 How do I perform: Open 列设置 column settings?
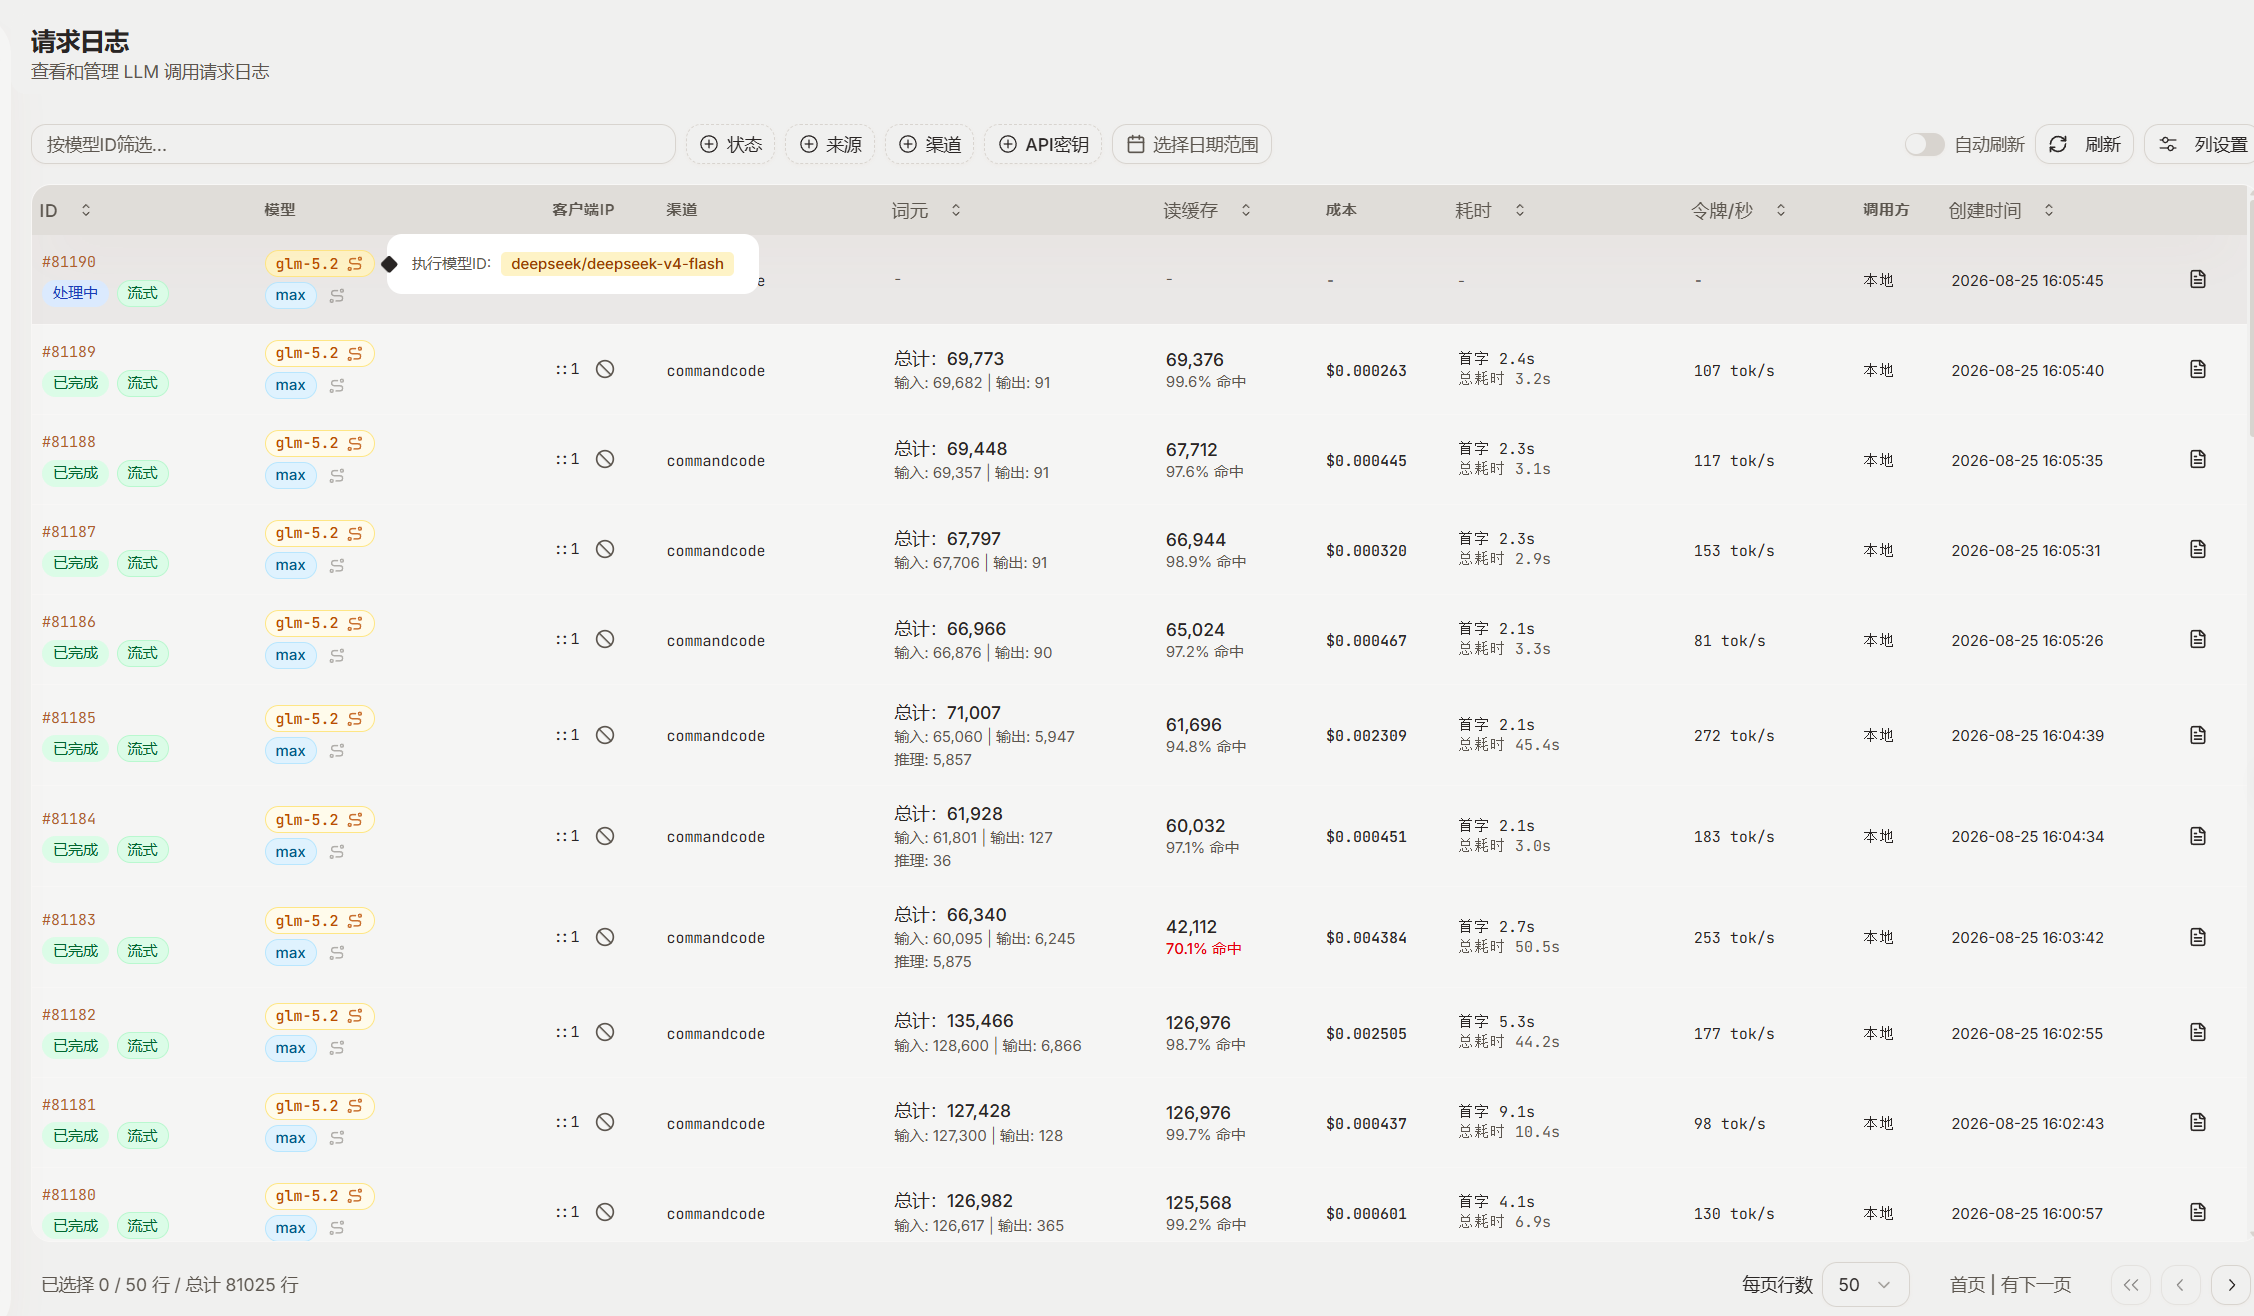[x=2200, y=144]
